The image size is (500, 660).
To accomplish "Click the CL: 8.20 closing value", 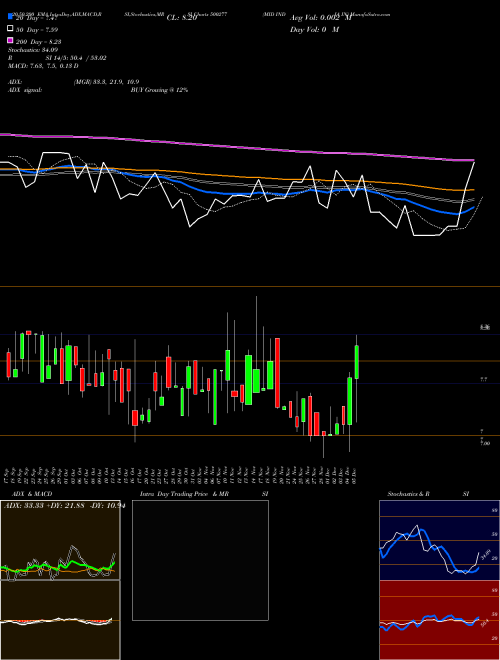I will coord(182,18).
